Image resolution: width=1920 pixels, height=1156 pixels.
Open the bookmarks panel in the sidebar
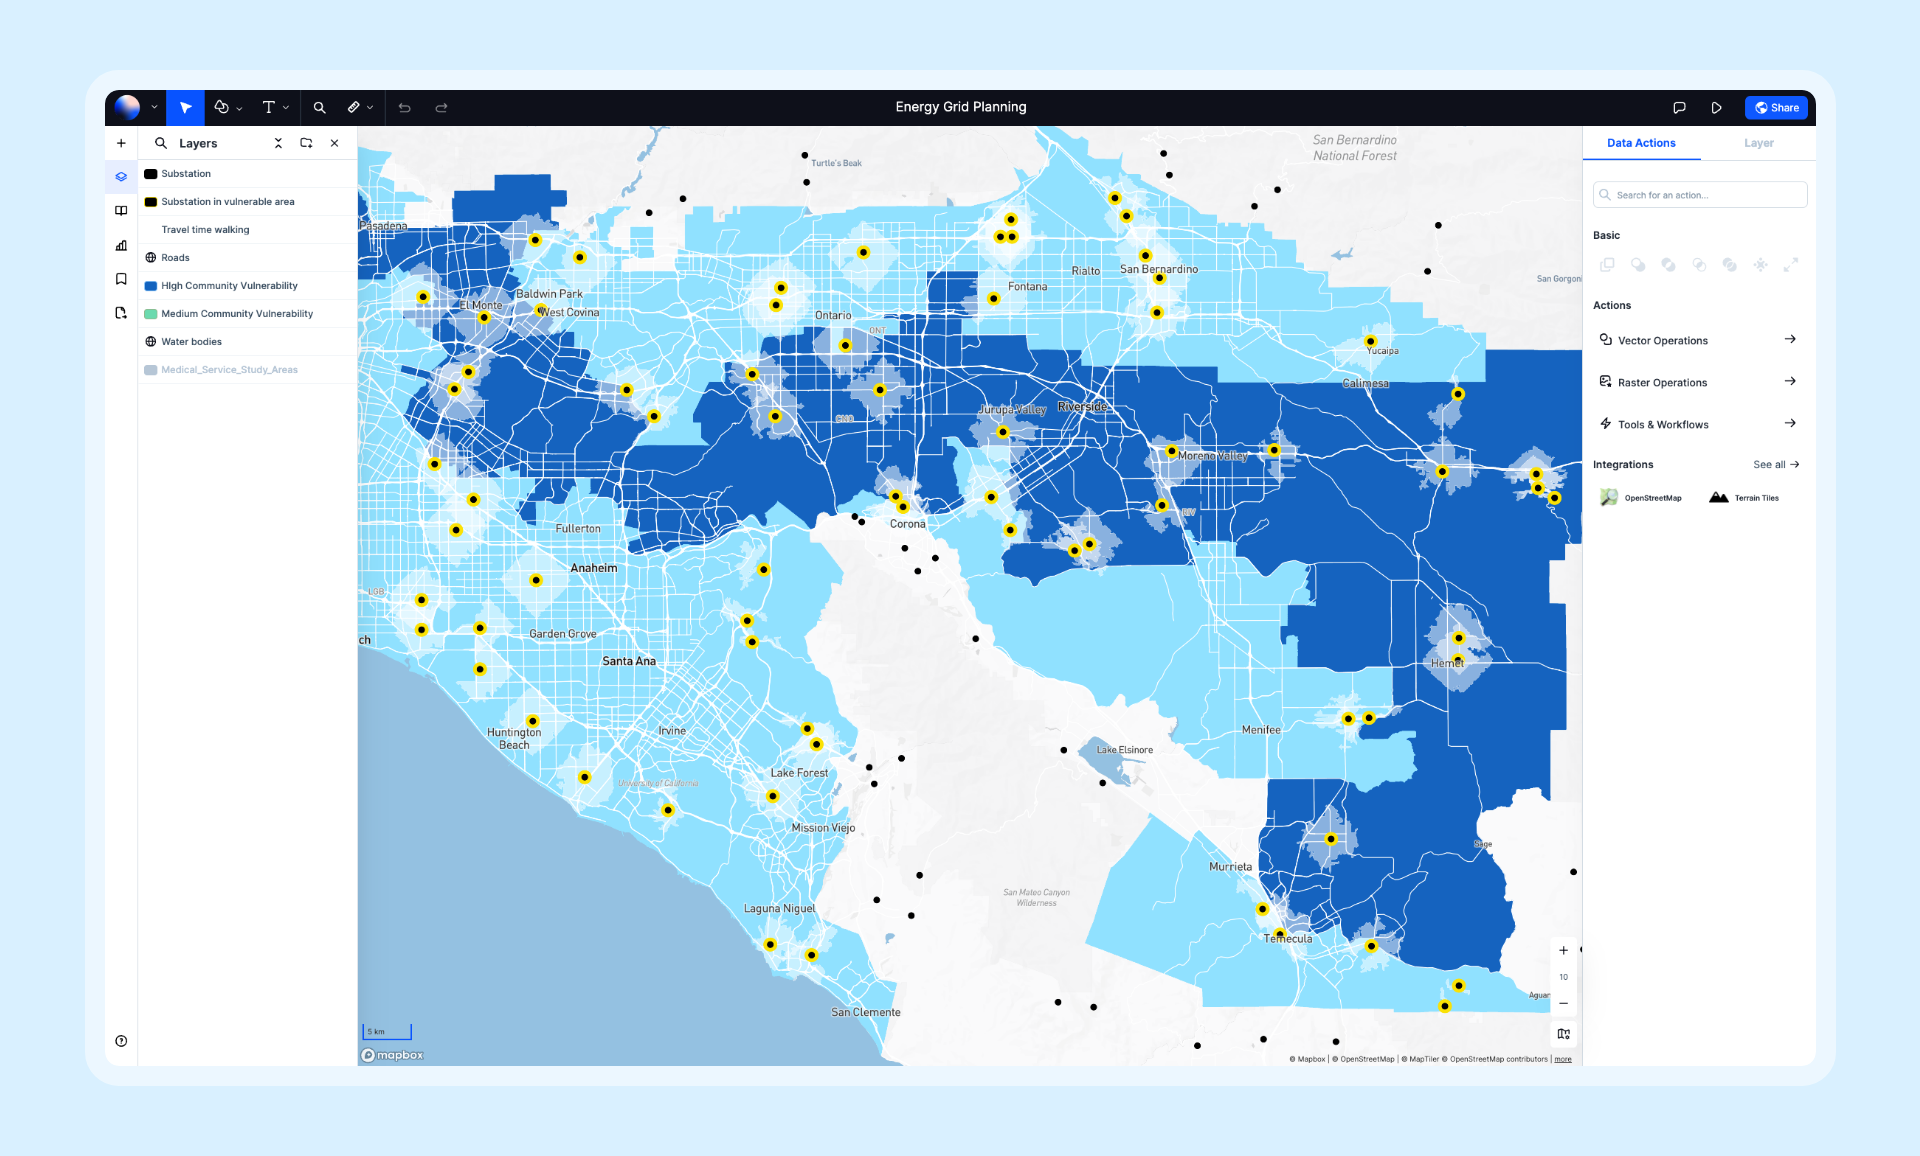pos(121,279)
